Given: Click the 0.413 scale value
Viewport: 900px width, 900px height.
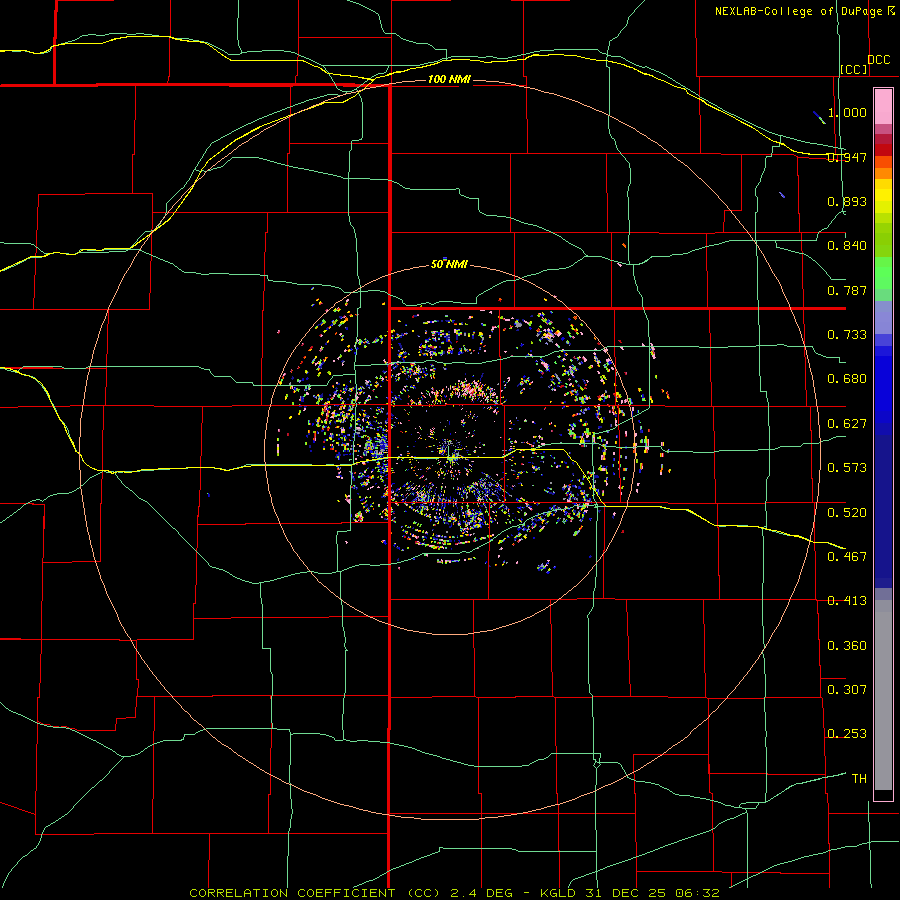Looking at the screenshot, I should pyautogui.click(x=847, y=601).
